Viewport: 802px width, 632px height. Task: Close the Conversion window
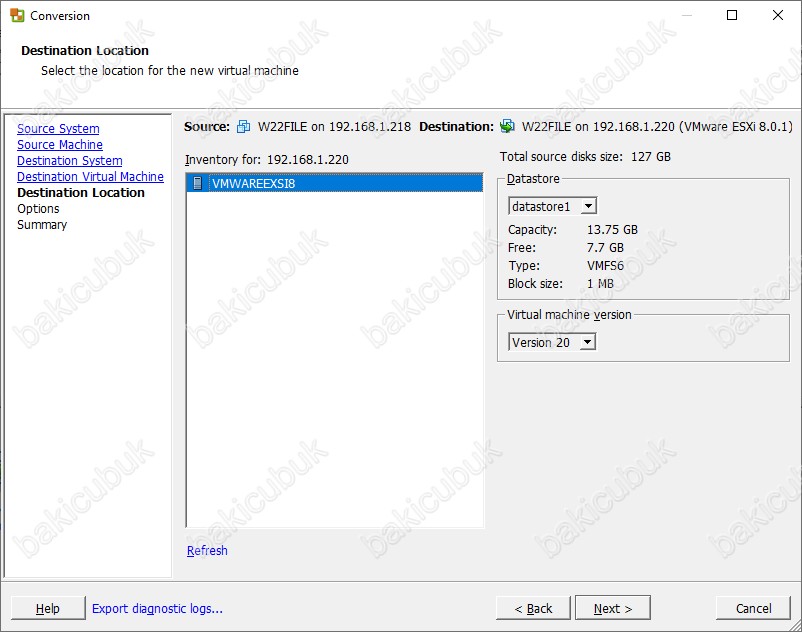pos(777,15)
